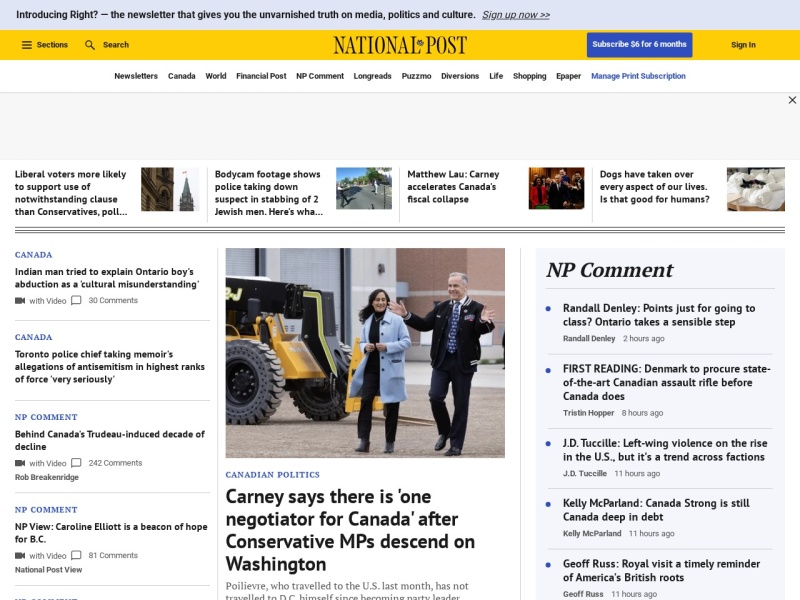This screenshot has width=800, height=600.
Task: Click J.D. Tuccille byline under the headline
Action: pyautogui.click(x=585, y=473)
